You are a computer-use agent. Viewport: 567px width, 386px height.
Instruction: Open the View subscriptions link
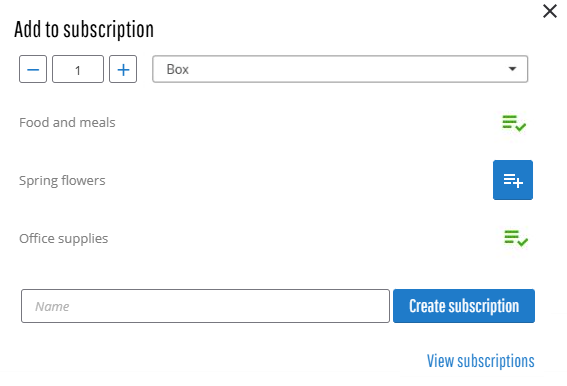[x=481, y=361]
